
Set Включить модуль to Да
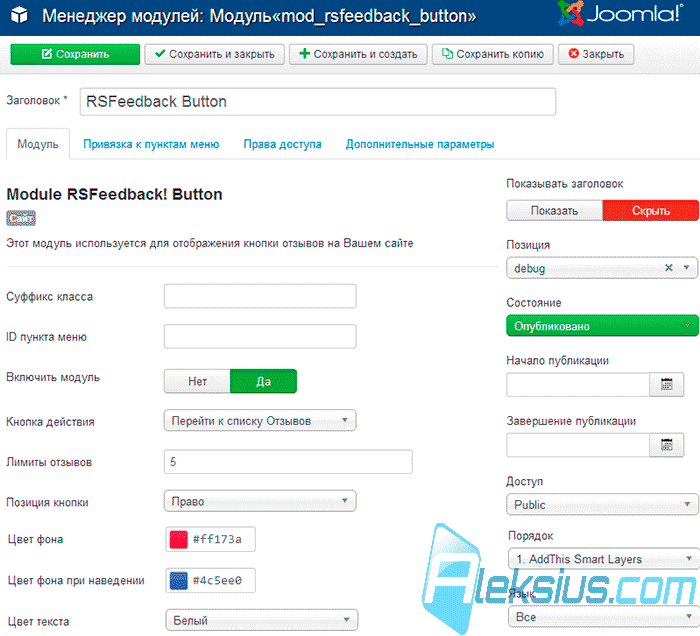[x=263, y=381]
